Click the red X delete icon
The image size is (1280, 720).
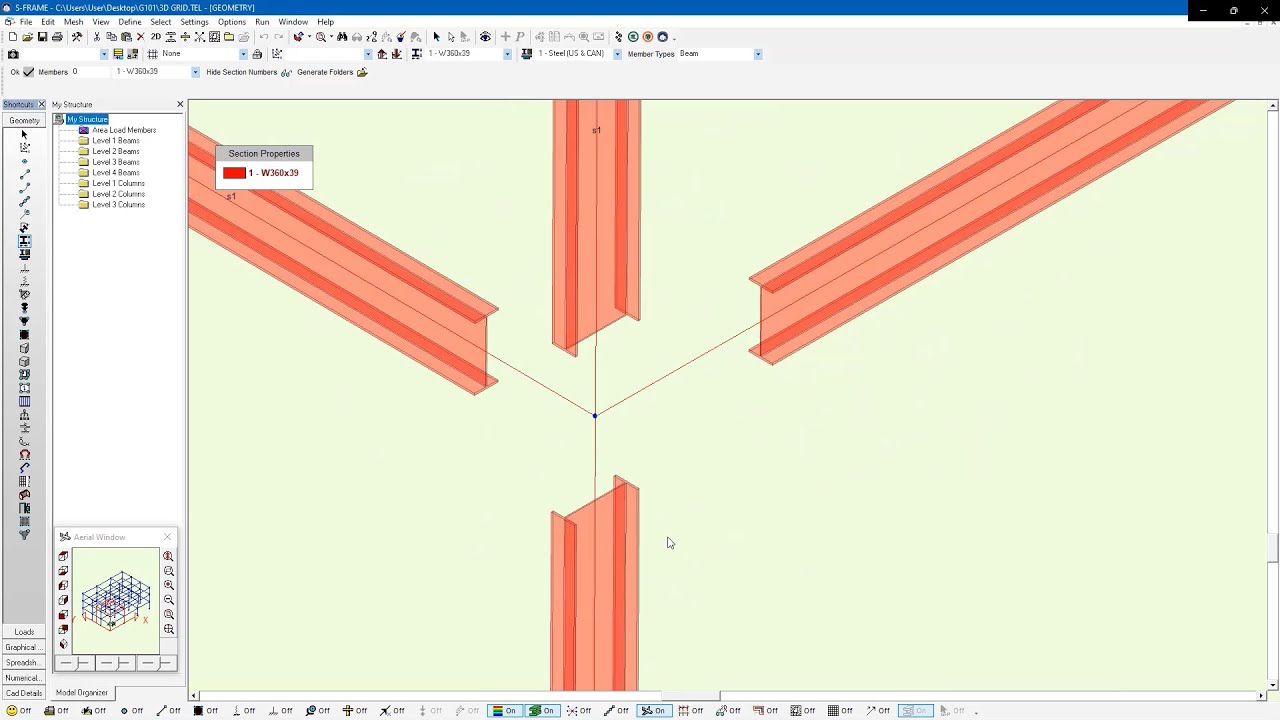(x=140, y=37)
